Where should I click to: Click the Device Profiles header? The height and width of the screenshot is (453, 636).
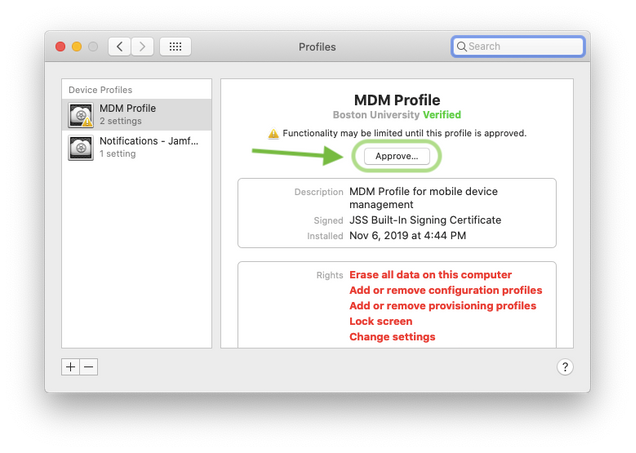click(x=100, y=90)
